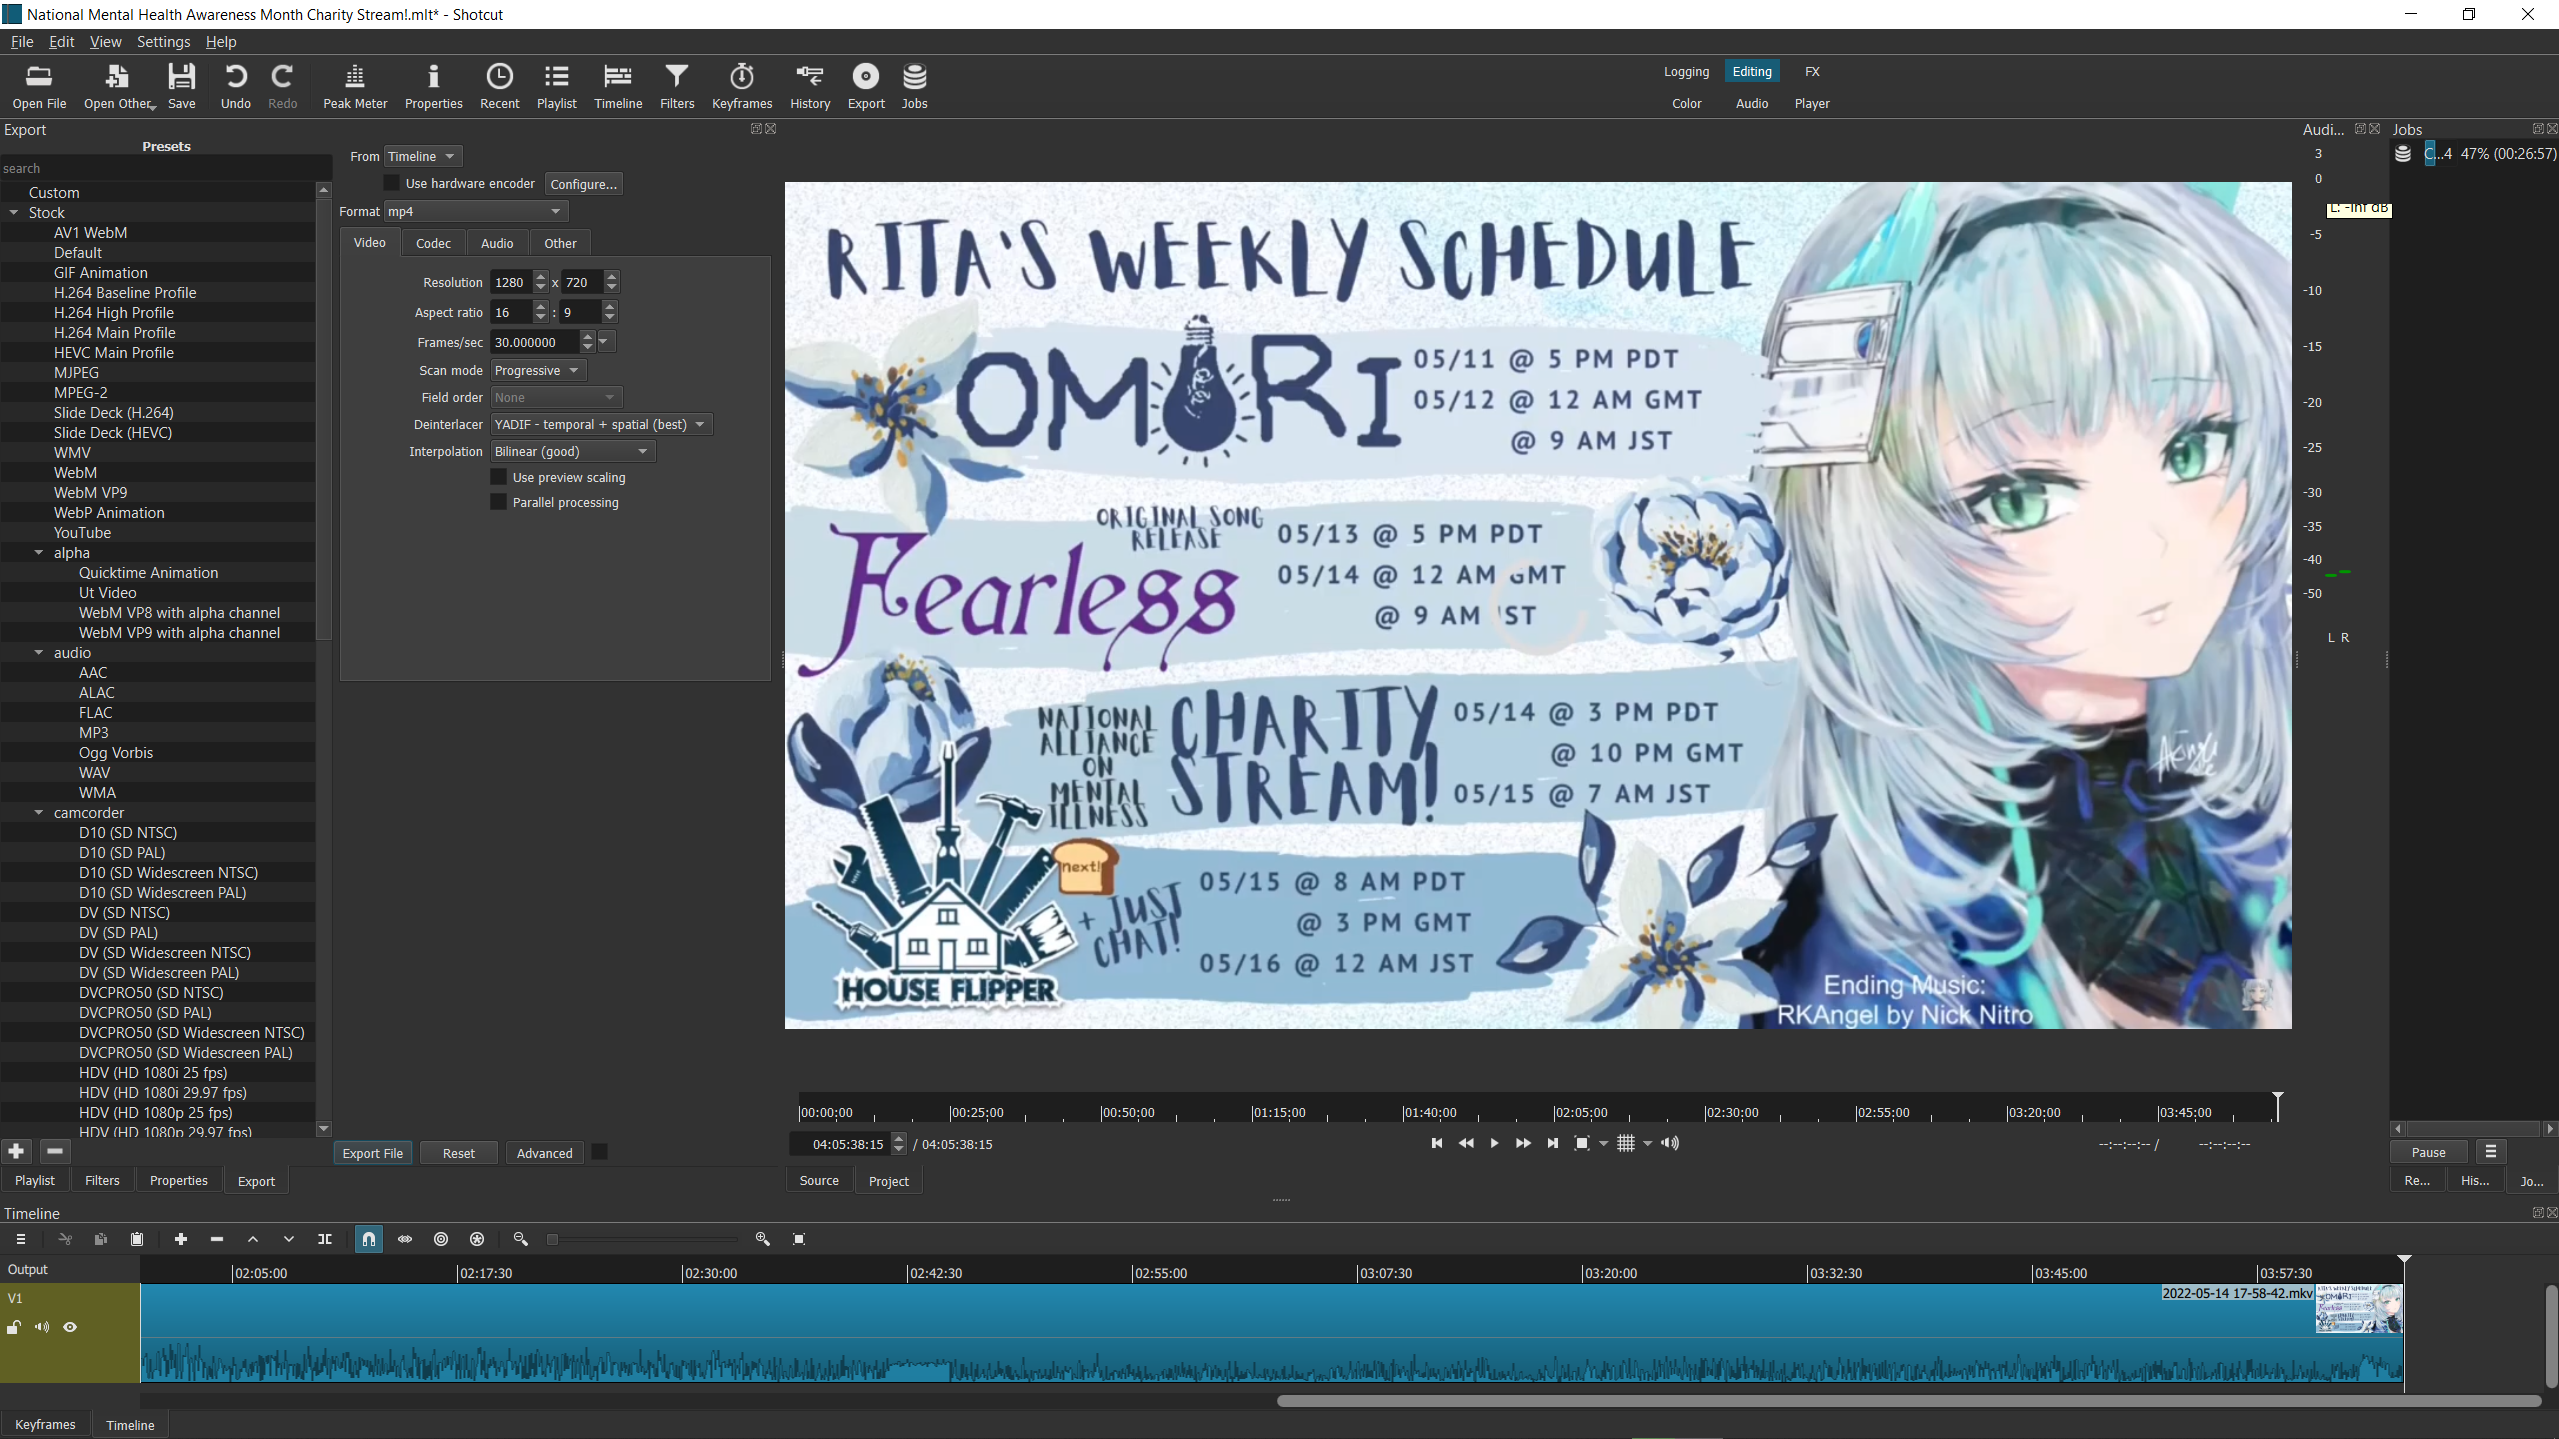2559x1439 pixels.
Task: Open the Jobs toolbar icon
Action: click(914, 86)
